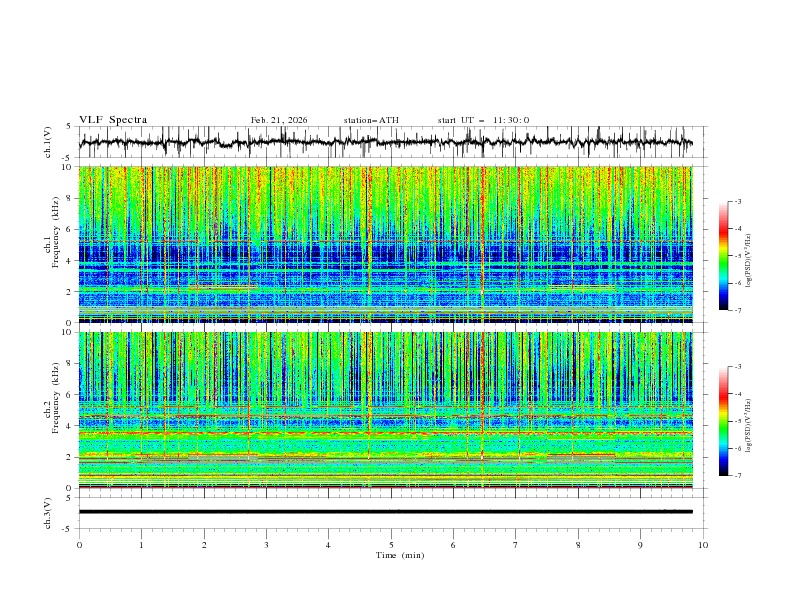Click the "4" tick on the Time axis
This screenshot has height=612, width=792.
[328, 545]
